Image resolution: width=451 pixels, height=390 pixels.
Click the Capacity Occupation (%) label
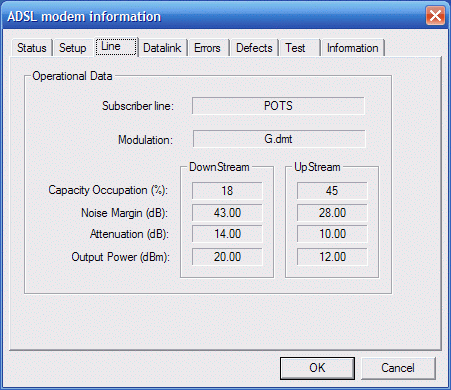point(108,190)
